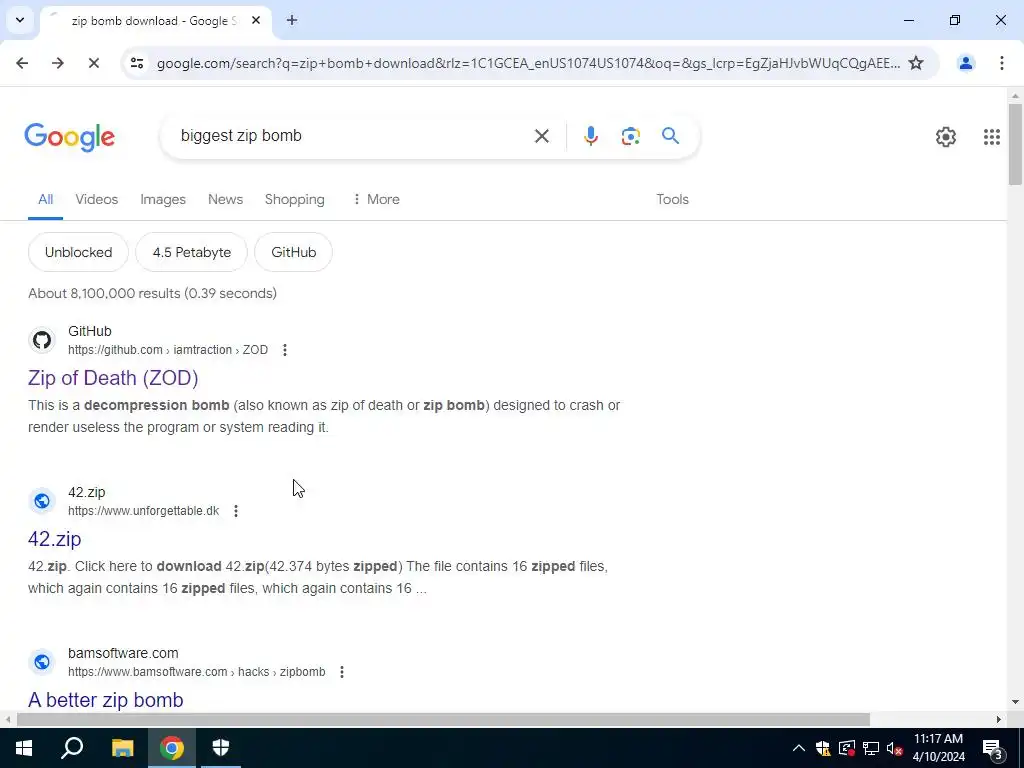The image size is (1024, 768).
Task: Switch to the Images tab
Action: [x=163, y=199]
